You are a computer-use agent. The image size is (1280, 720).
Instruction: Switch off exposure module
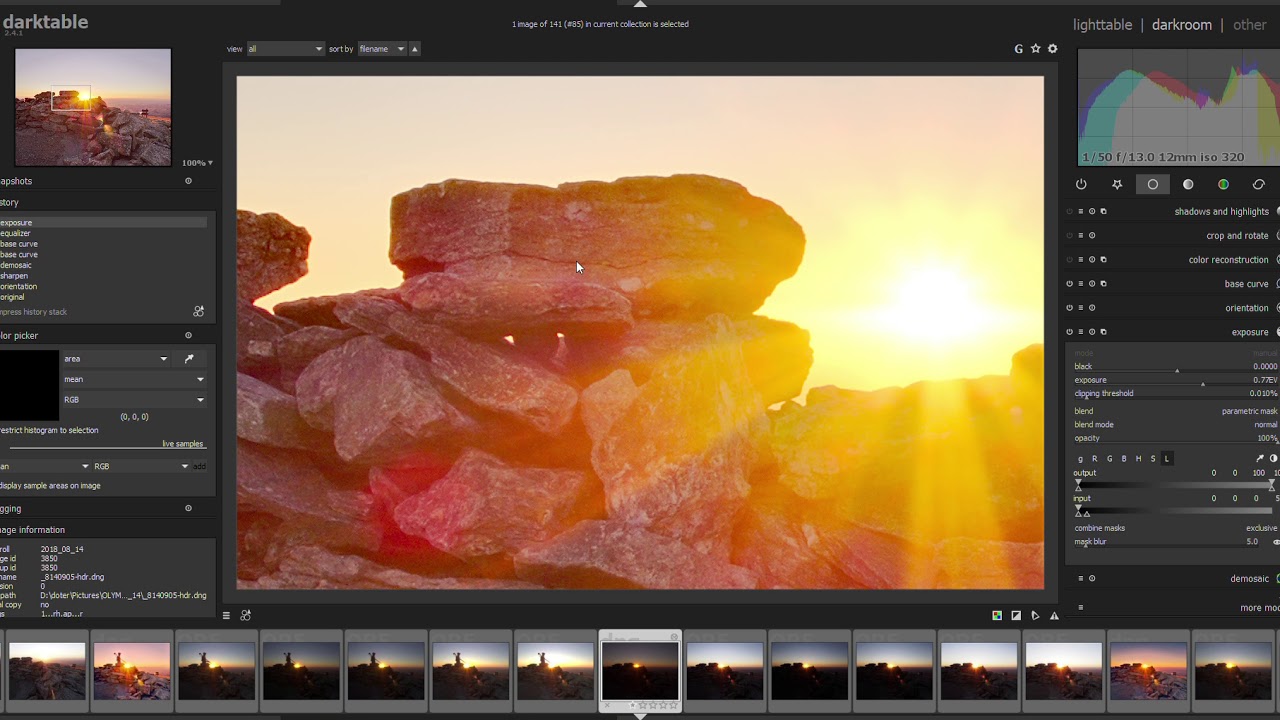click(1069, 332)
